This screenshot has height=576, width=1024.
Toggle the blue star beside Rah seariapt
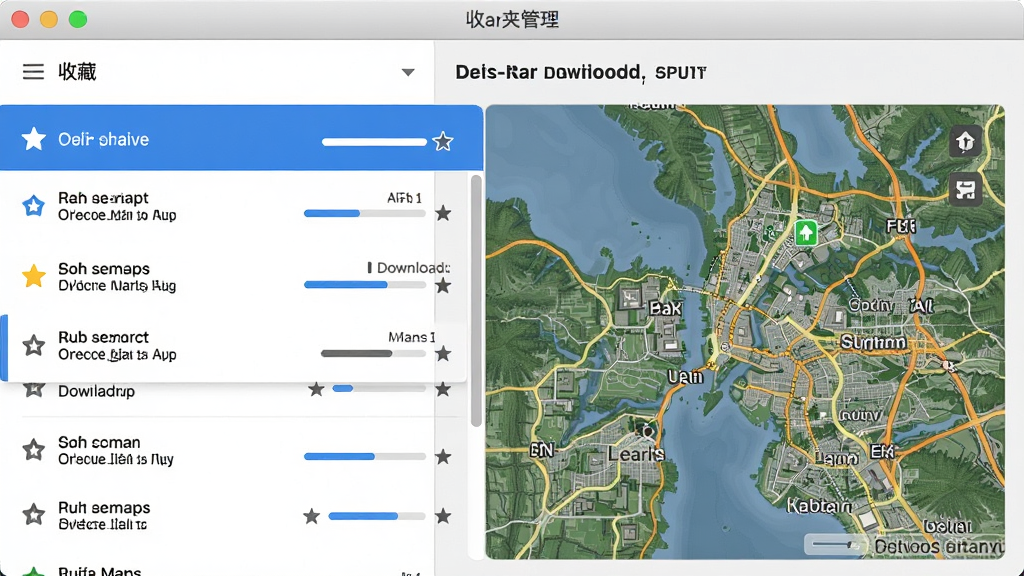coord(33,206)
